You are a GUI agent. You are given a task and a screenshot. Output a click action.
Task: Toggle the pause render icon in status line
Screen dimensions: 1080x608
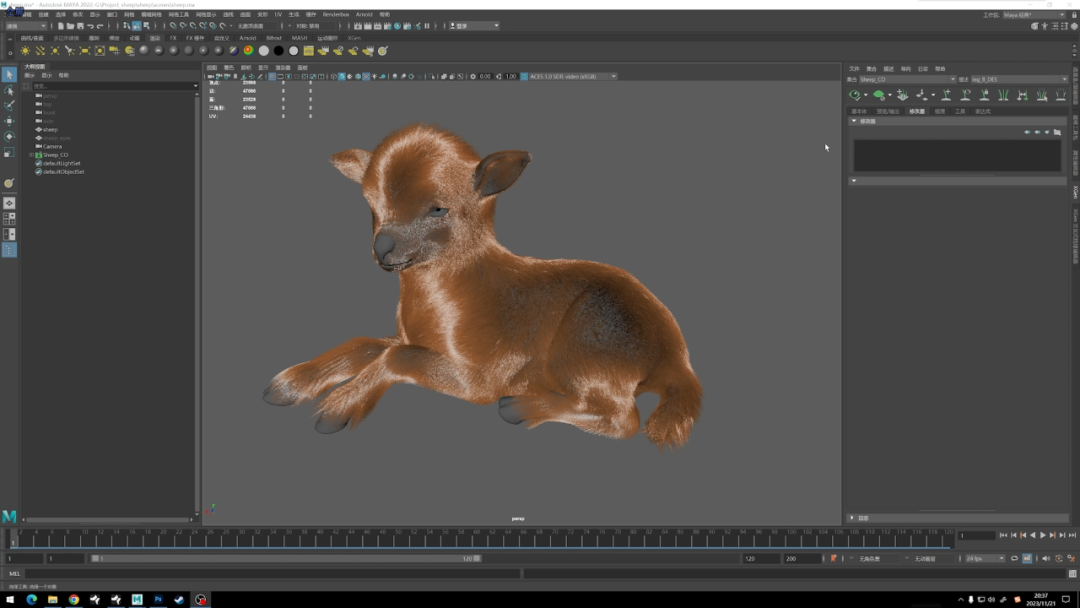click(427, 26)
